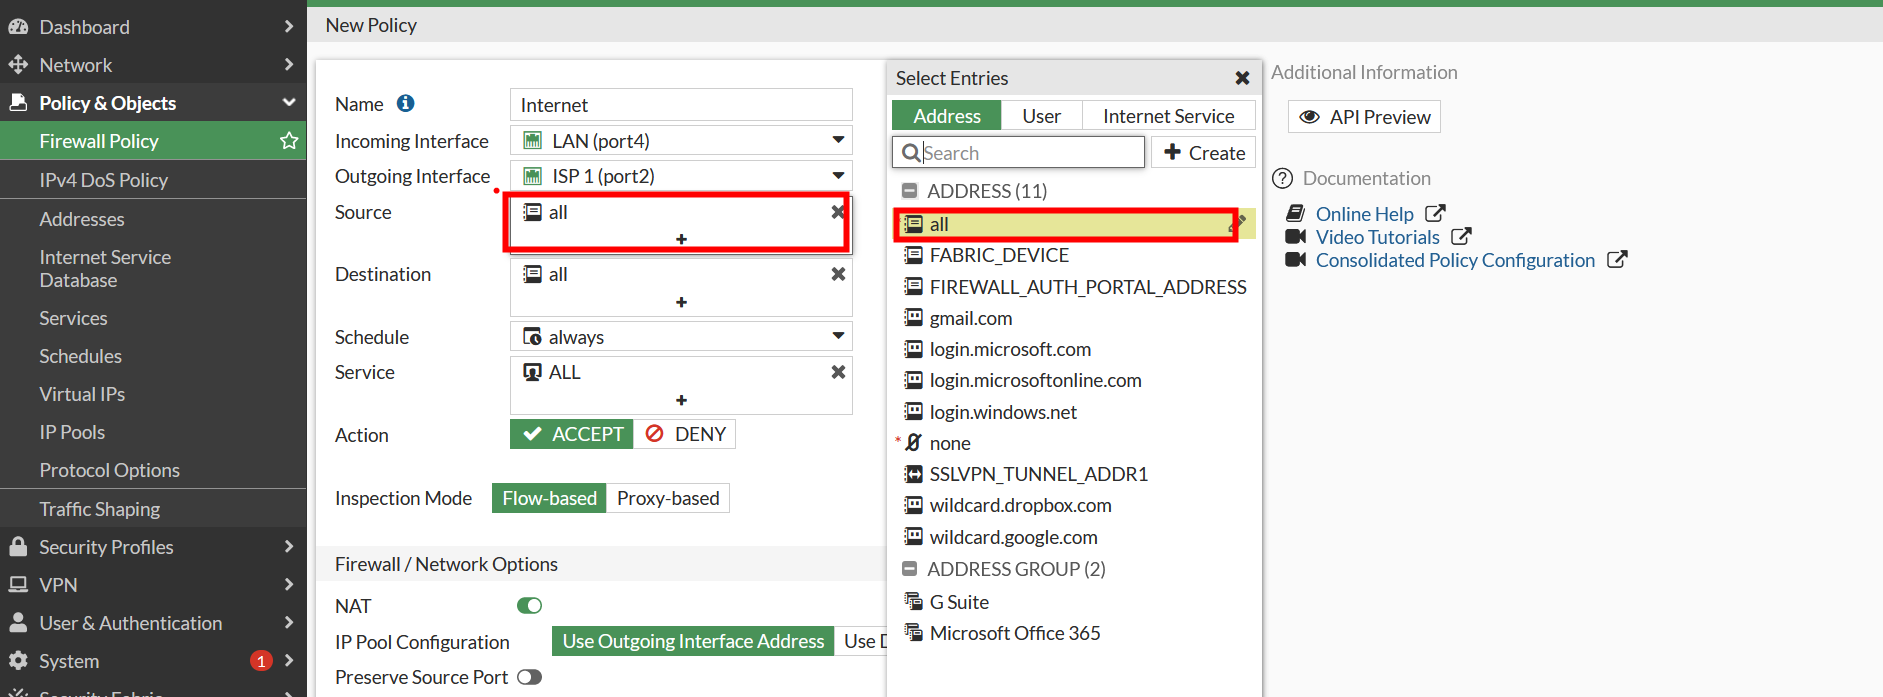Select Proxy-based inspection mode
Screen dimensions: 1883x697
click(x=667, y=498)
